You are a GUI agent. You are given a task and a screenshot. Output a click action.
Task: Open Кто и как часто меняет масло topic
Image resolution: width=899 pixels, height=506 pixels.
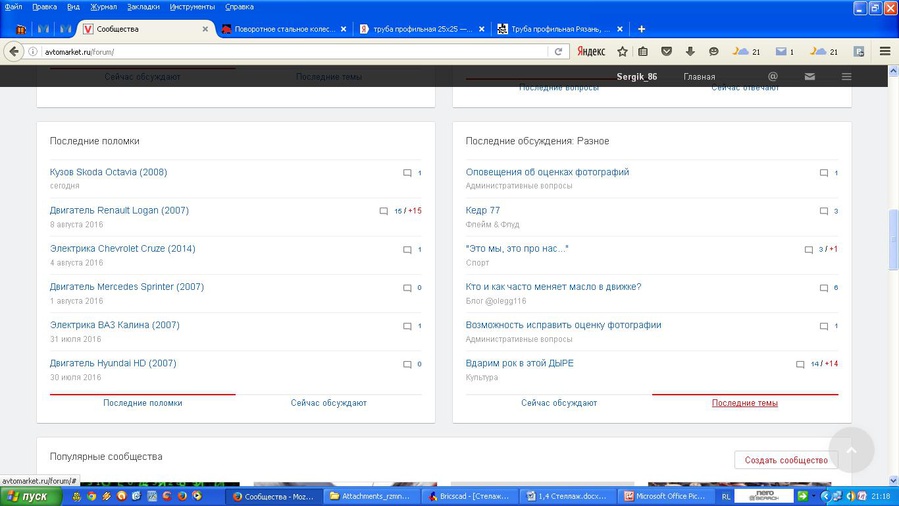point(553,287)
